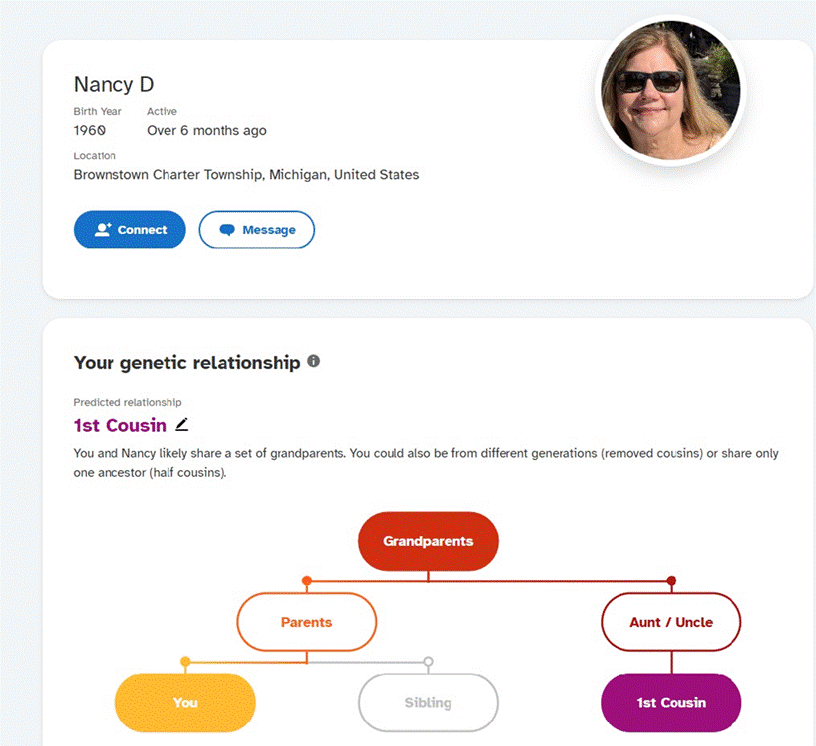This screenshot has width=816, height=746.
Task: Click the yellow You node
Action: tap(185, 703)
